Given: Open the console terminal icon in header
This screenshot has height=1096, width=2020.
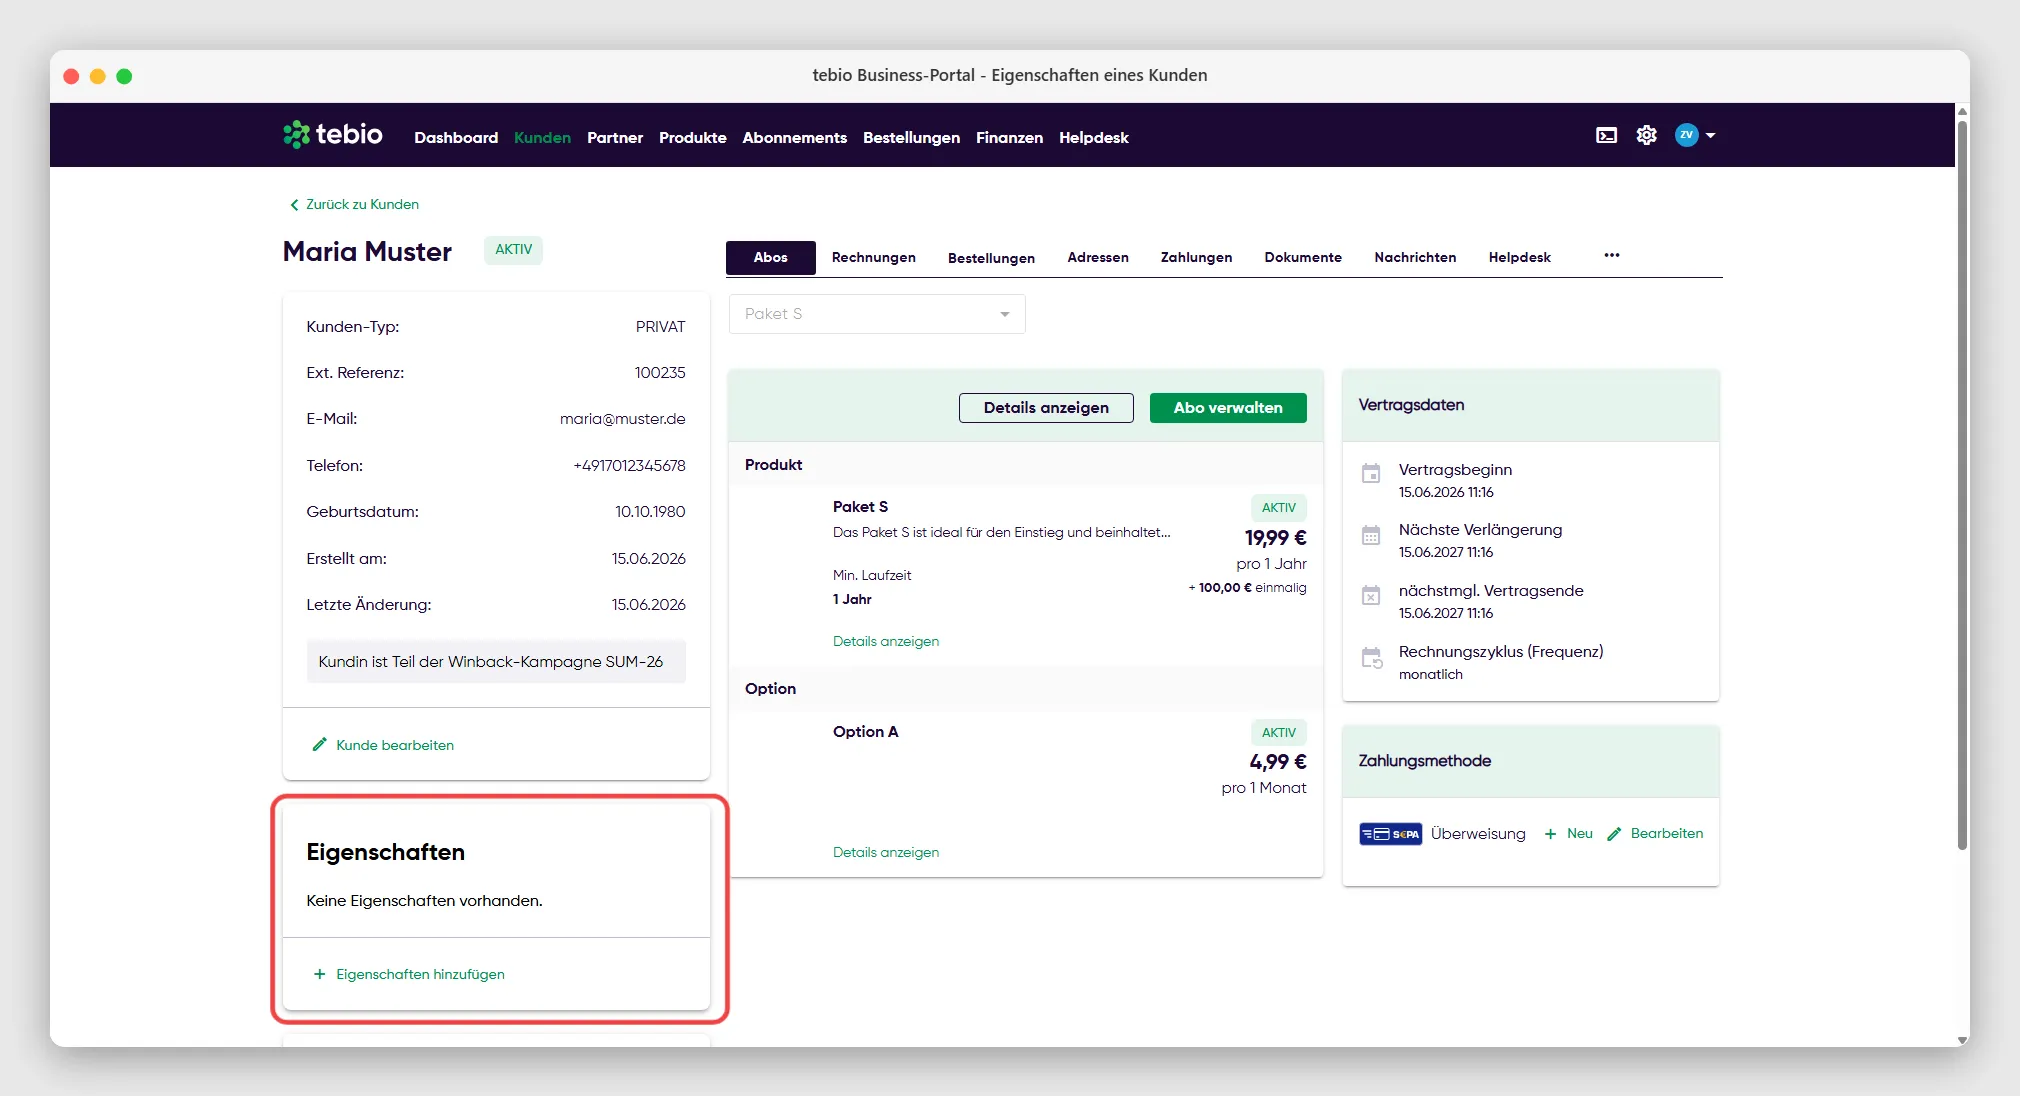Looking at the screenshot, I should click(x=1606, y=135).
